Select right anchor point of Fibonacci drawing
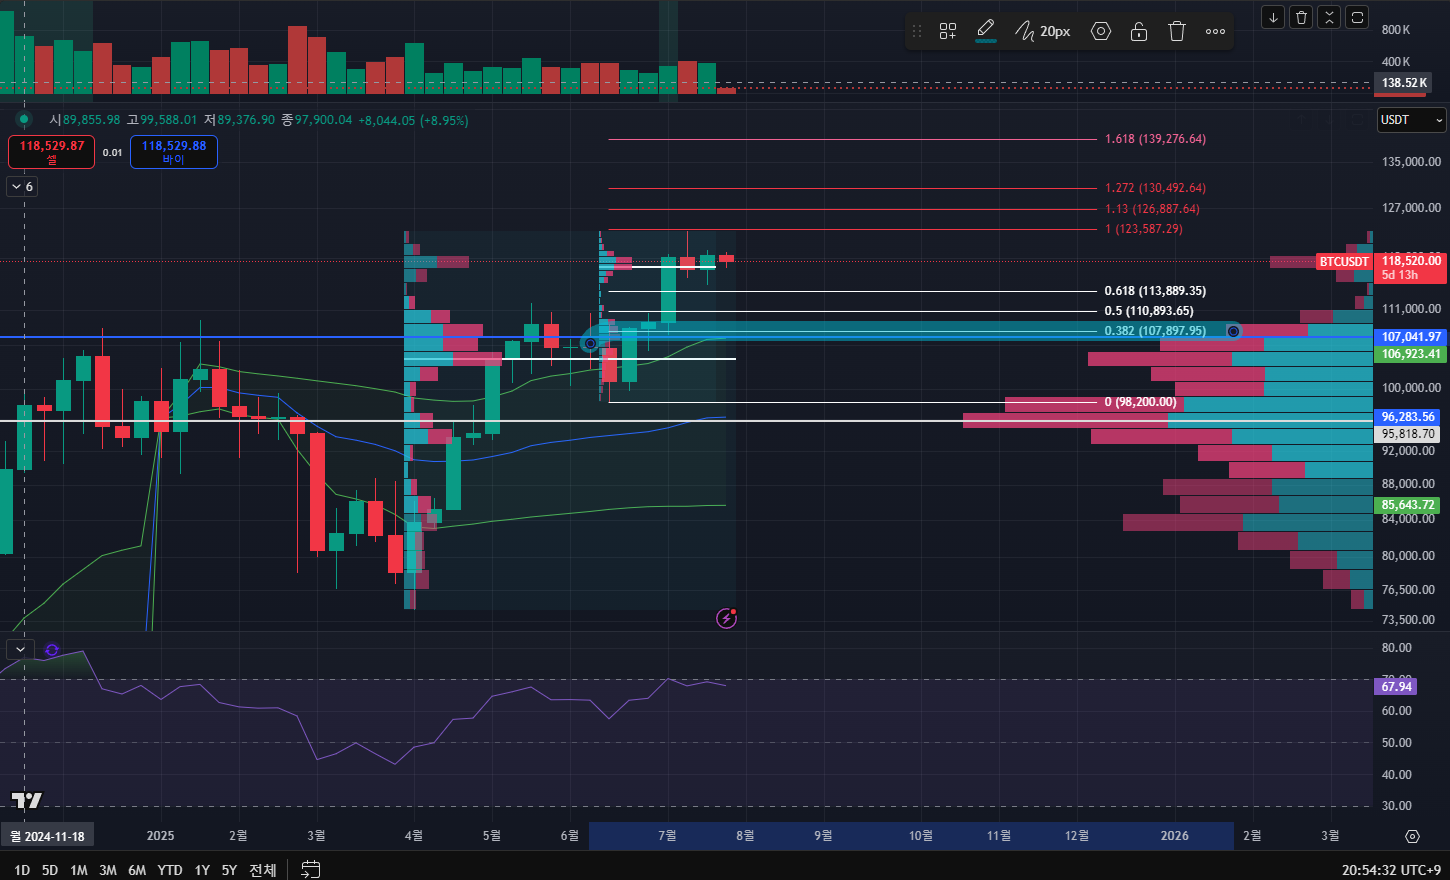Viewport: 1450px width, 880px height. click(1234, 331)
